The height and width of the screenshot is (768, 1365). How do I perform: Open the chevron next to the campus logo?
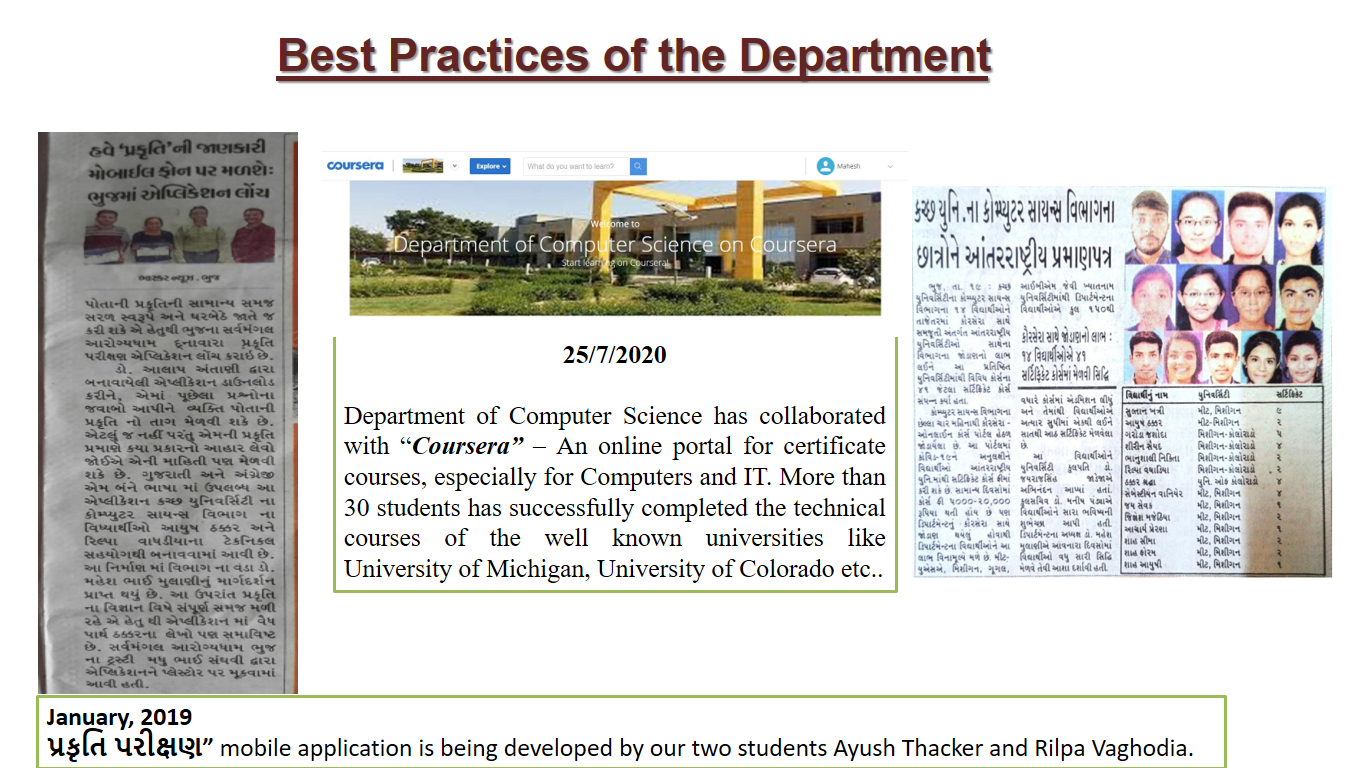coord(455,165)
